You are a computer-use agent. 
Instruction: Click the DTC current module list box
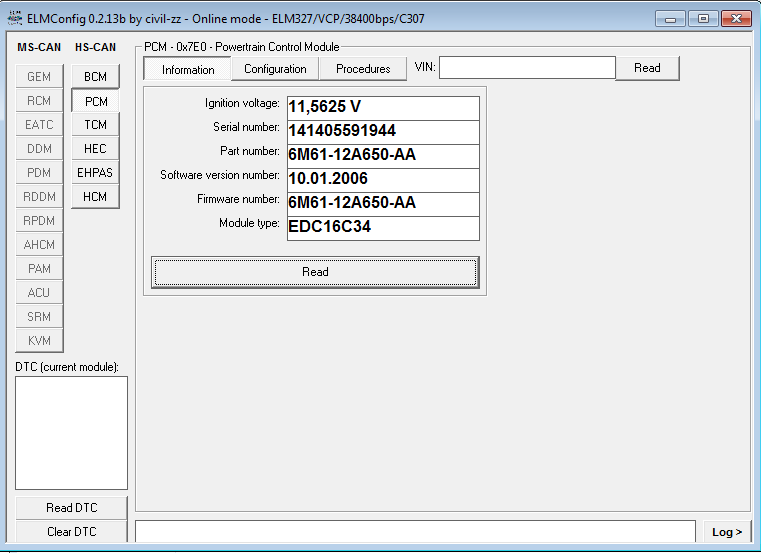(72, 432)
